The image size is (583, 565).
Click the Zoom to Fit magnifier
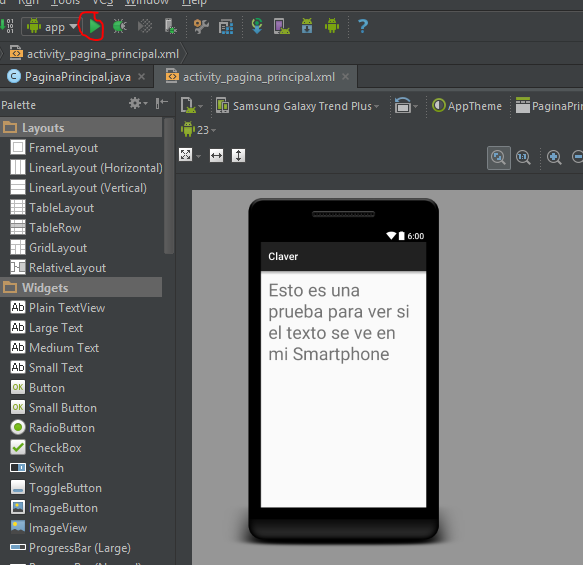pos(499,158)
